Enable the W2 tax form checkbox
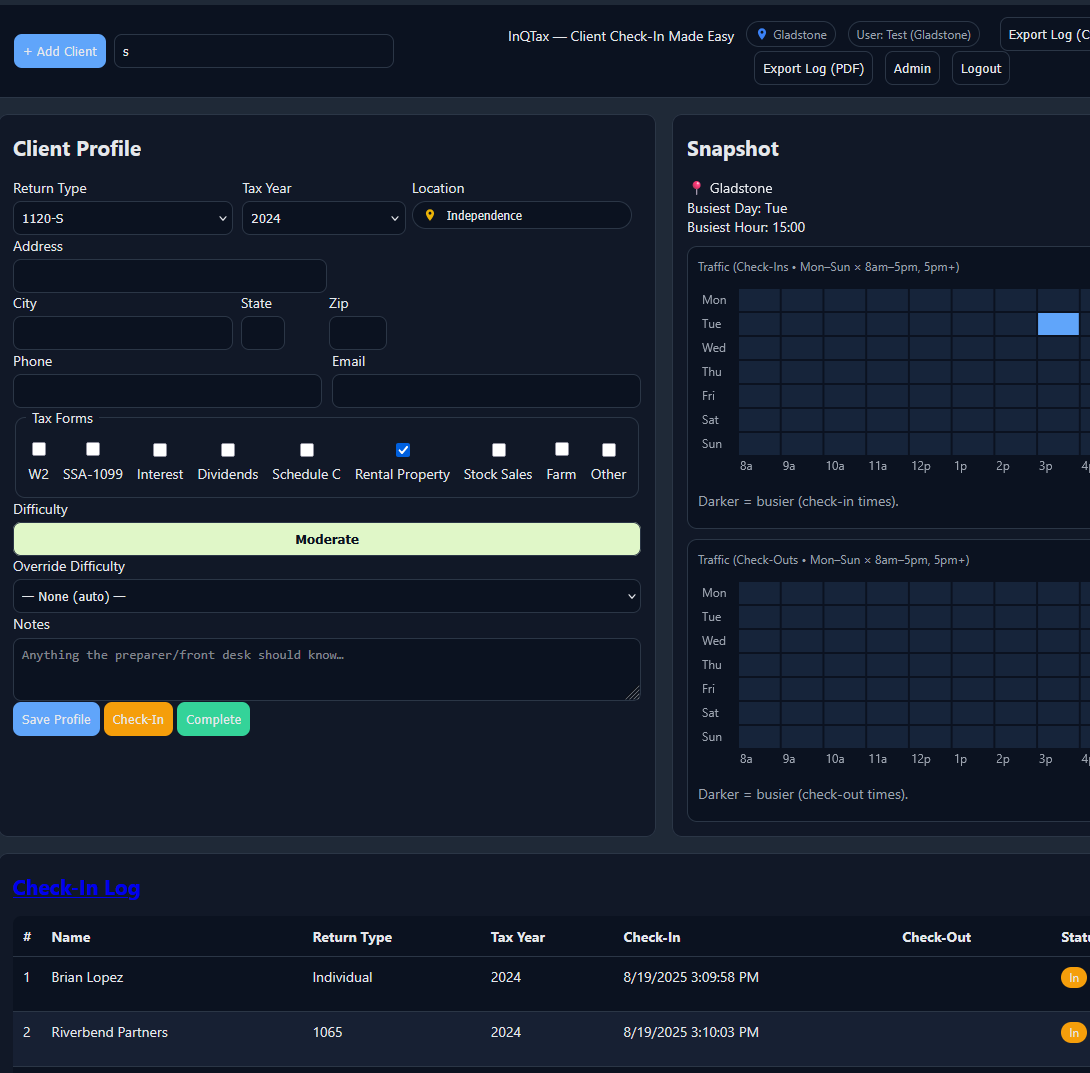The width and height of the screenshot is (1090, 1073). tap(39, 449)
